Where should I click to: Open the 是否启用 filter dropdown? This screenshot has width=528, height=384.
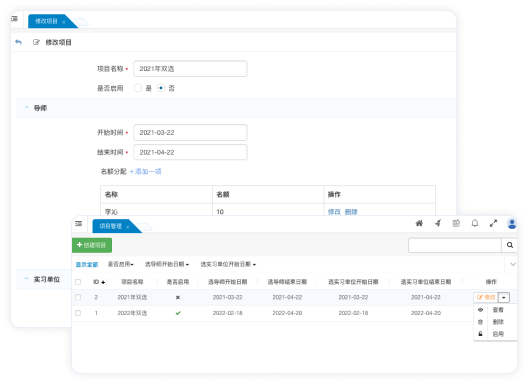point(121,264)
